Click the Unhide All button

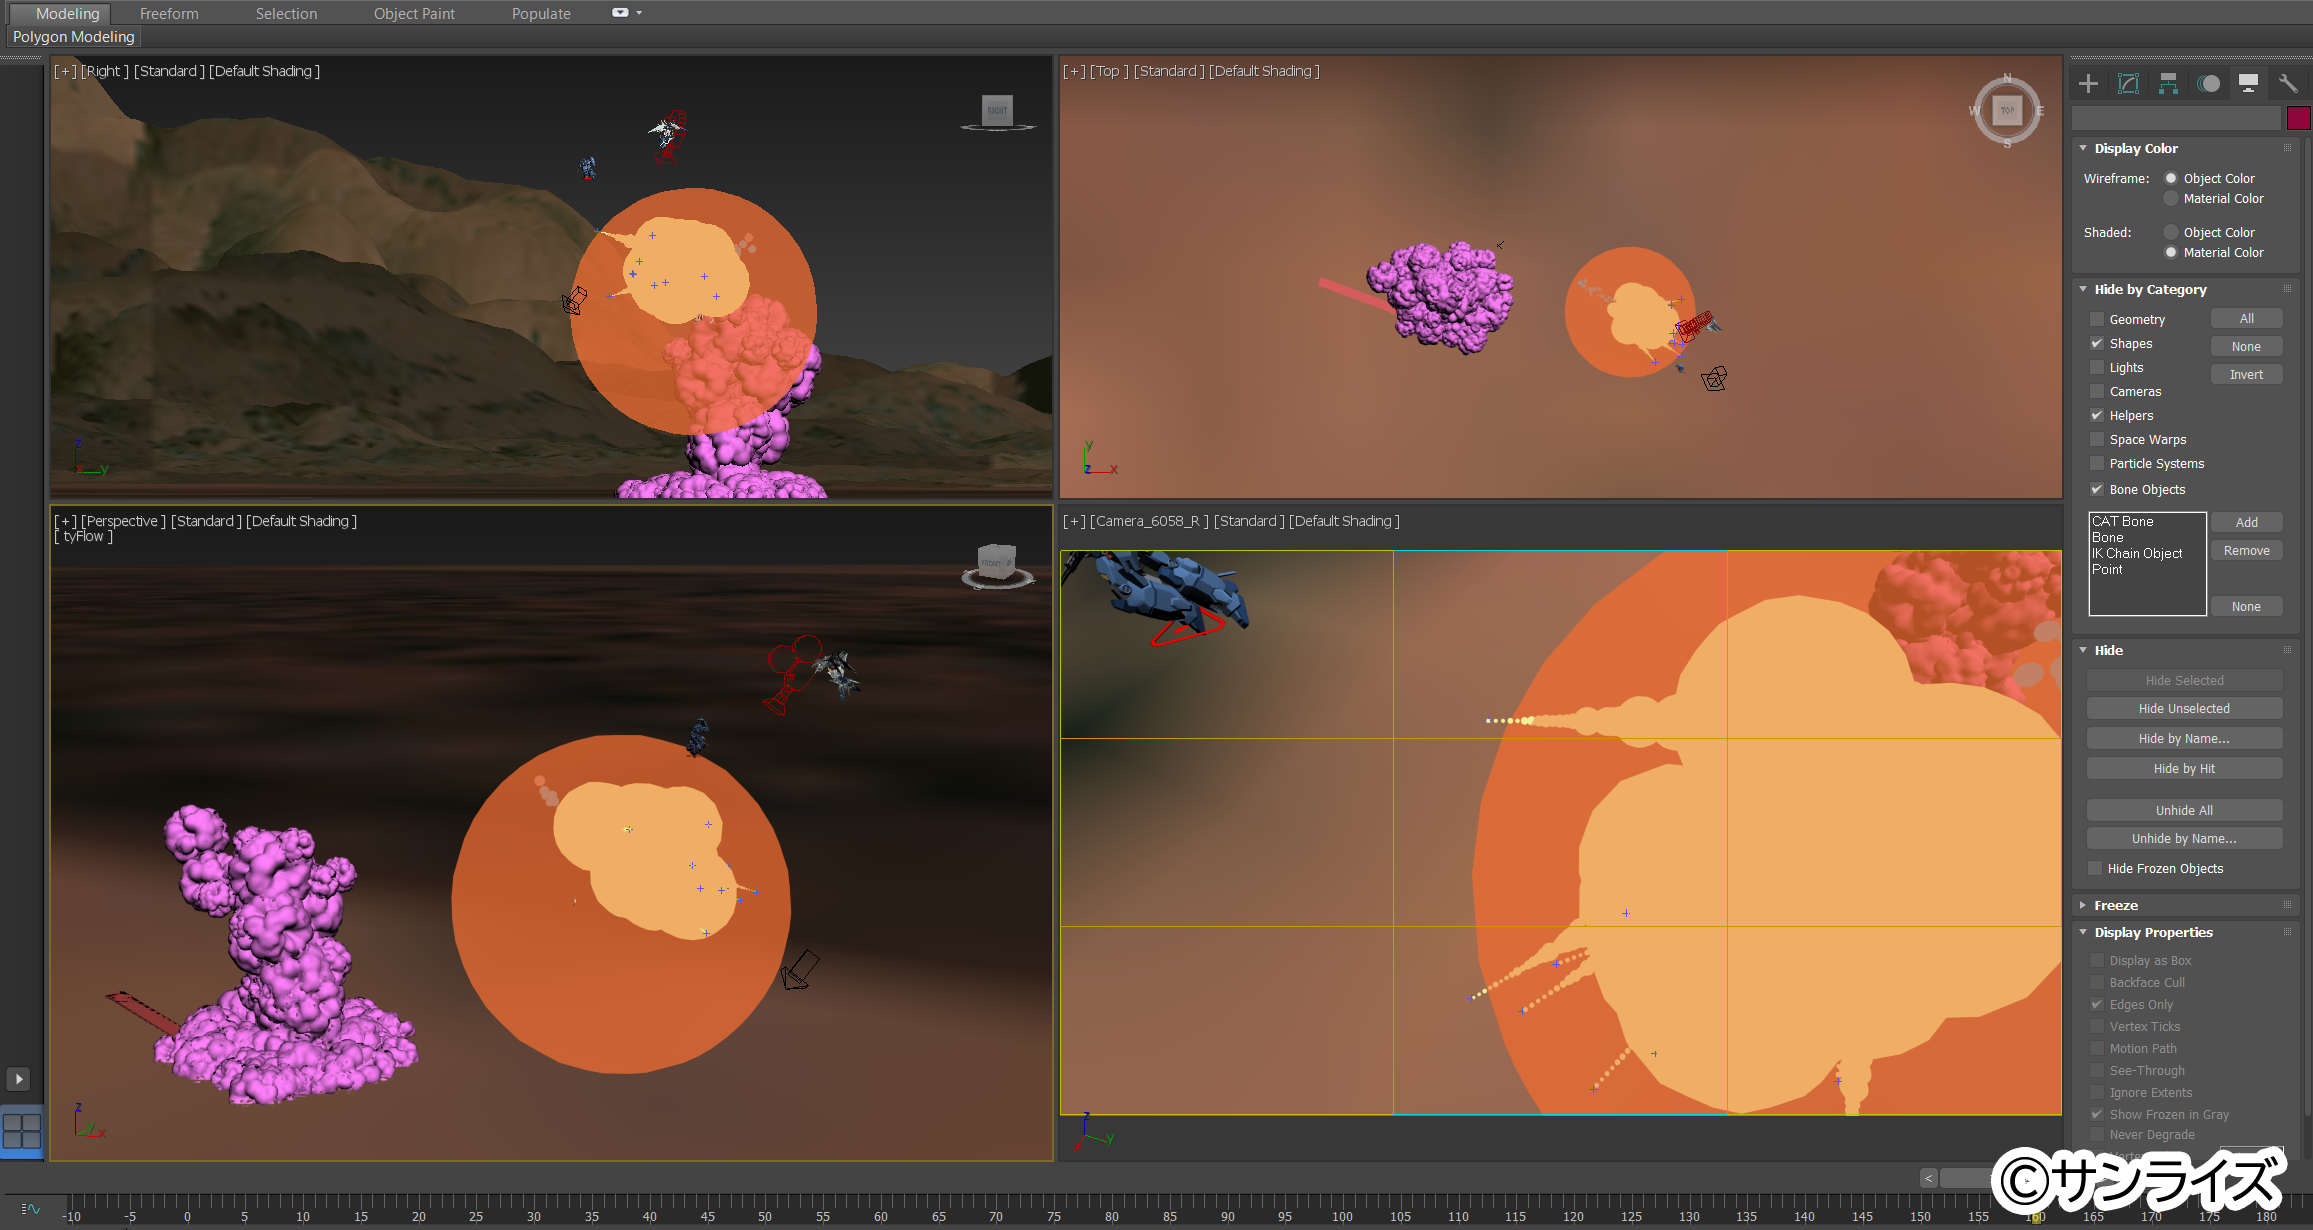(2184, 810)
